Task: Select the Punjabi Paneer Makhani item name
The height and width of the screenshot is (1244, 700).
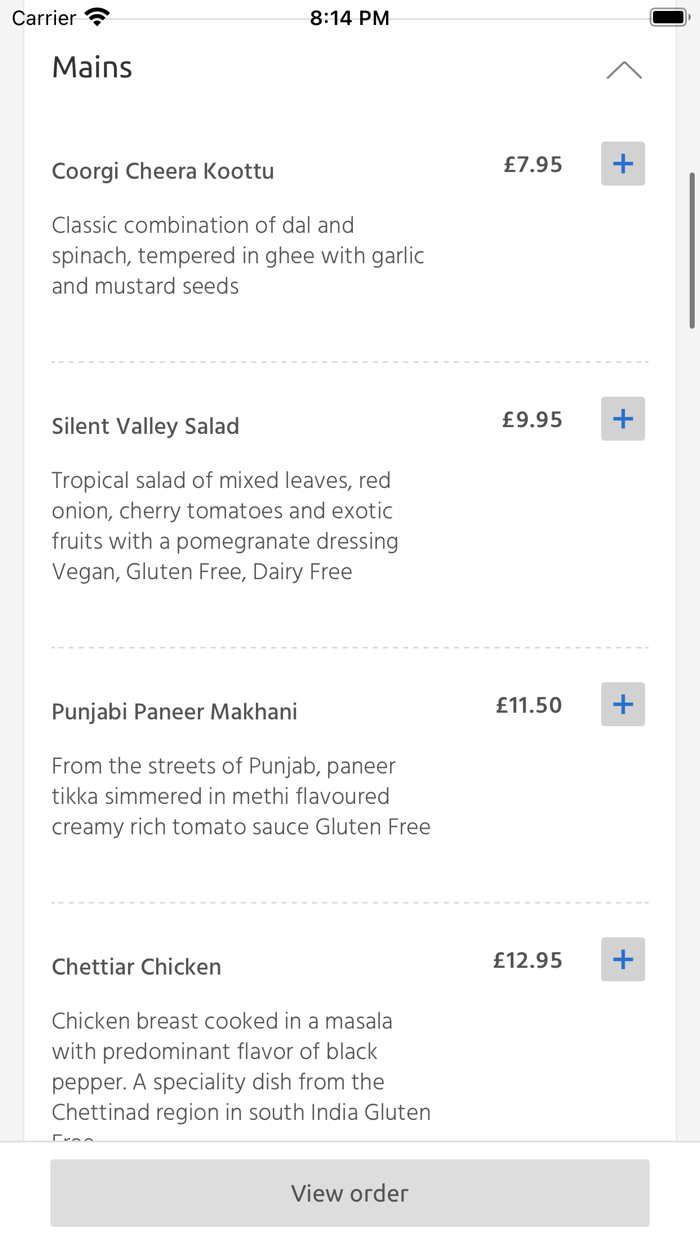Action: pyautogui.click(x=175, y=712)
